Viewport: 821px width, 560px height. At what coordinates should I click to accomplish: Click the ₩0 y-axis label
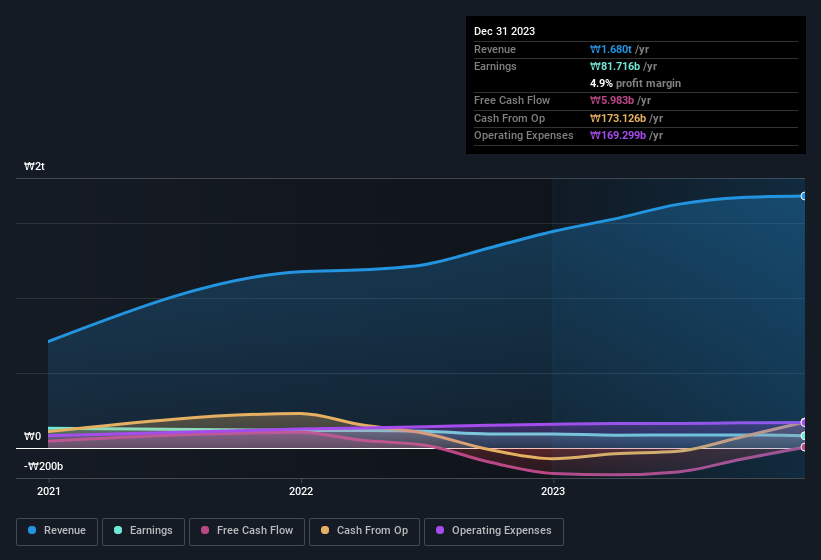[x=32, y=436]
